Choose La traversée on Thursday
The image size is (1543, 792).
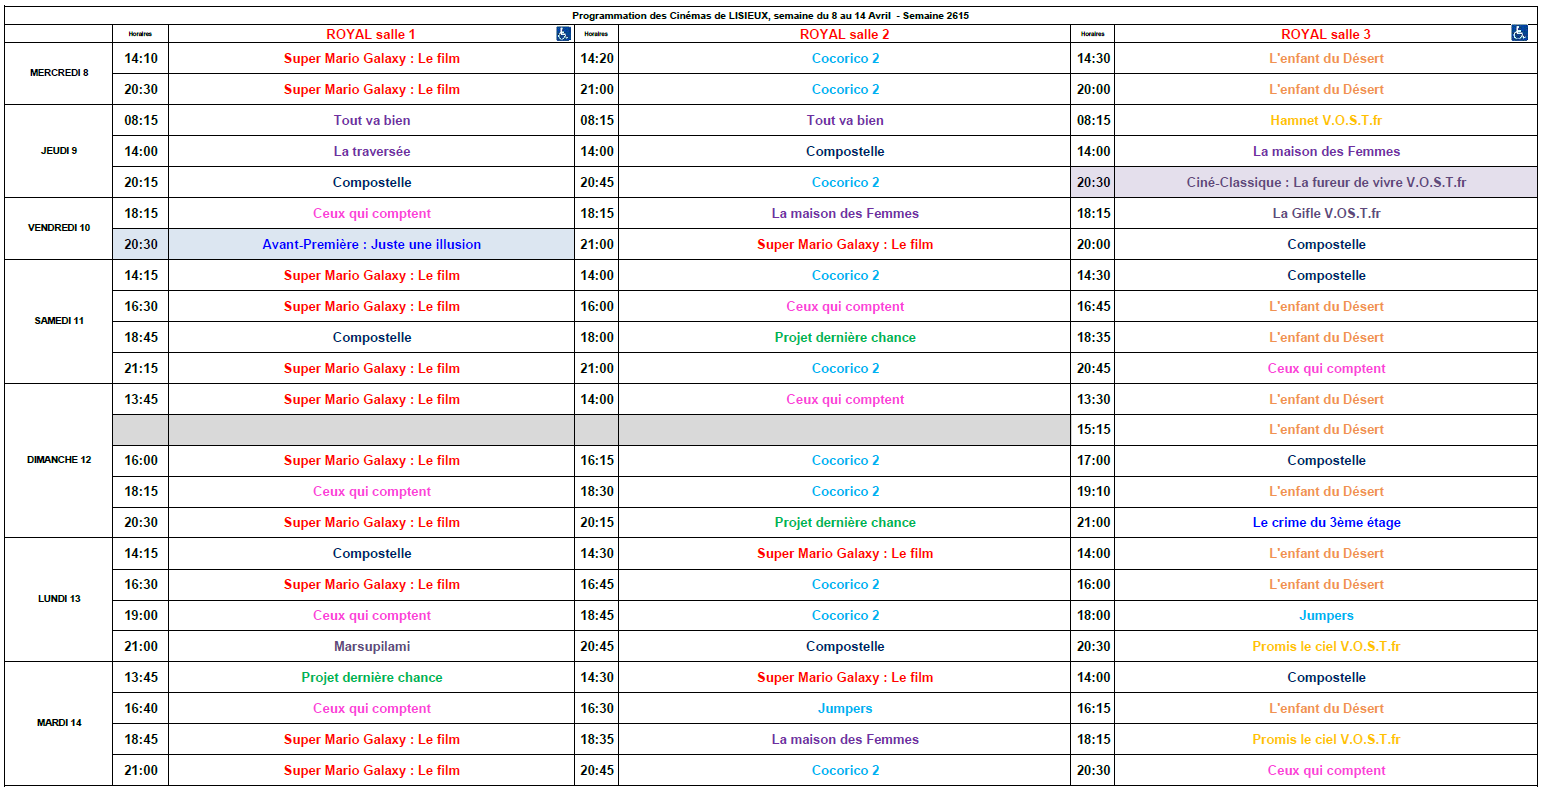[371, 152]
